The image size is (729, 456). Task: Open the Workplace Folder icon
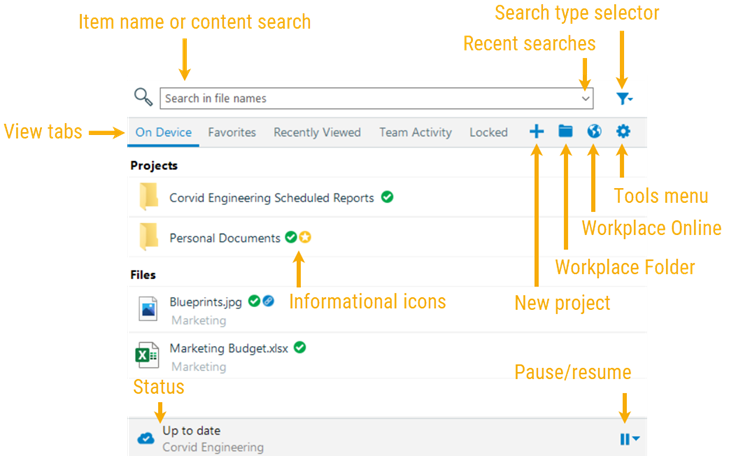[565, 131]
